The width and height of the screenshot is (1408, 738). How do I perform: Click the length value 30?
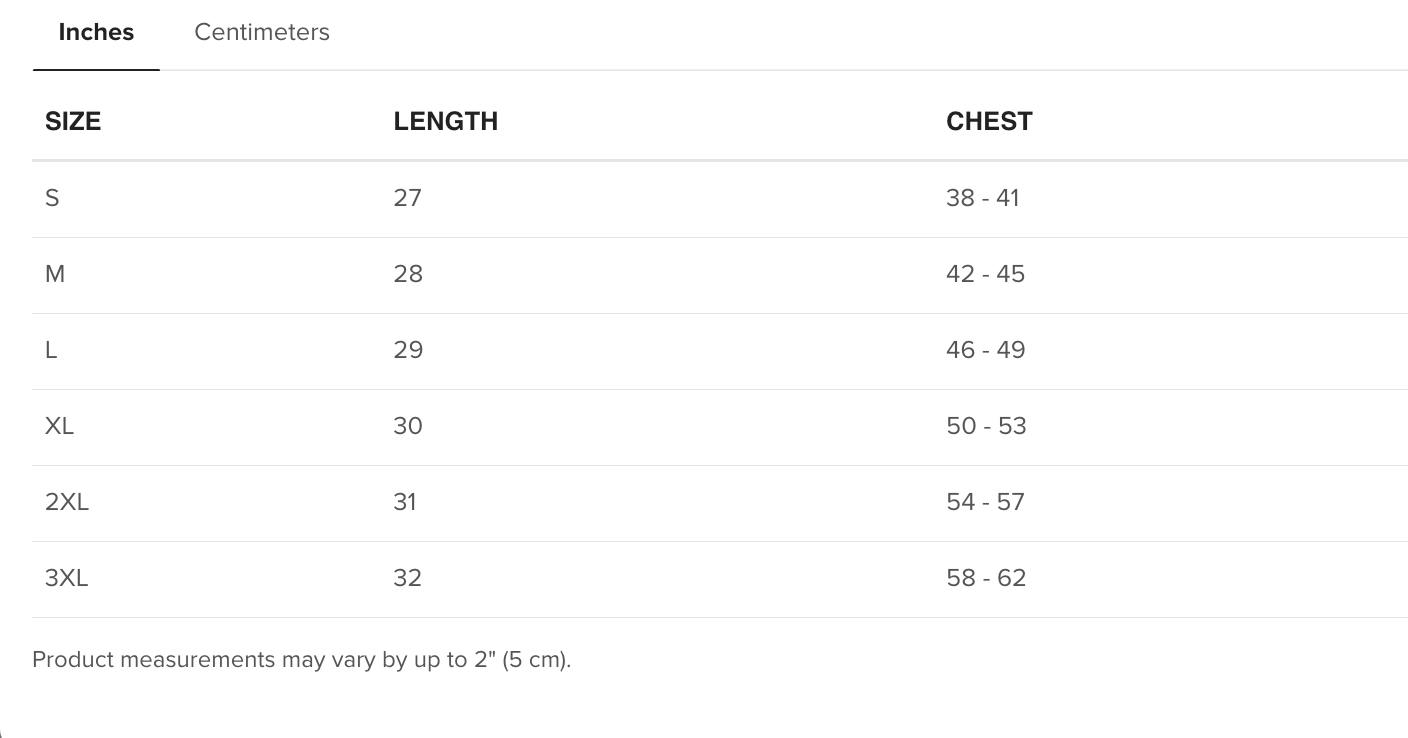click(408, 426)
